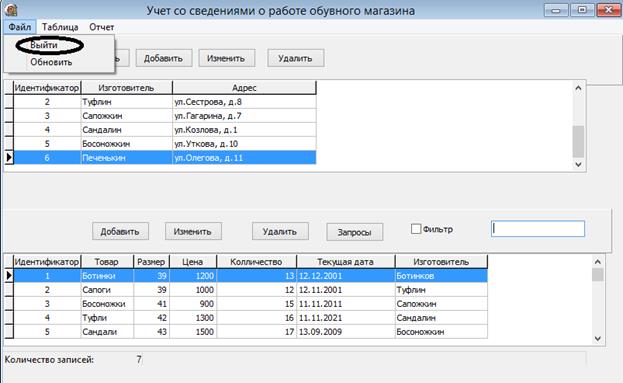This screenshot has width=623, height=383.
Task: Click the upper table scrollbar down arrow
Action: coord(578,164)
